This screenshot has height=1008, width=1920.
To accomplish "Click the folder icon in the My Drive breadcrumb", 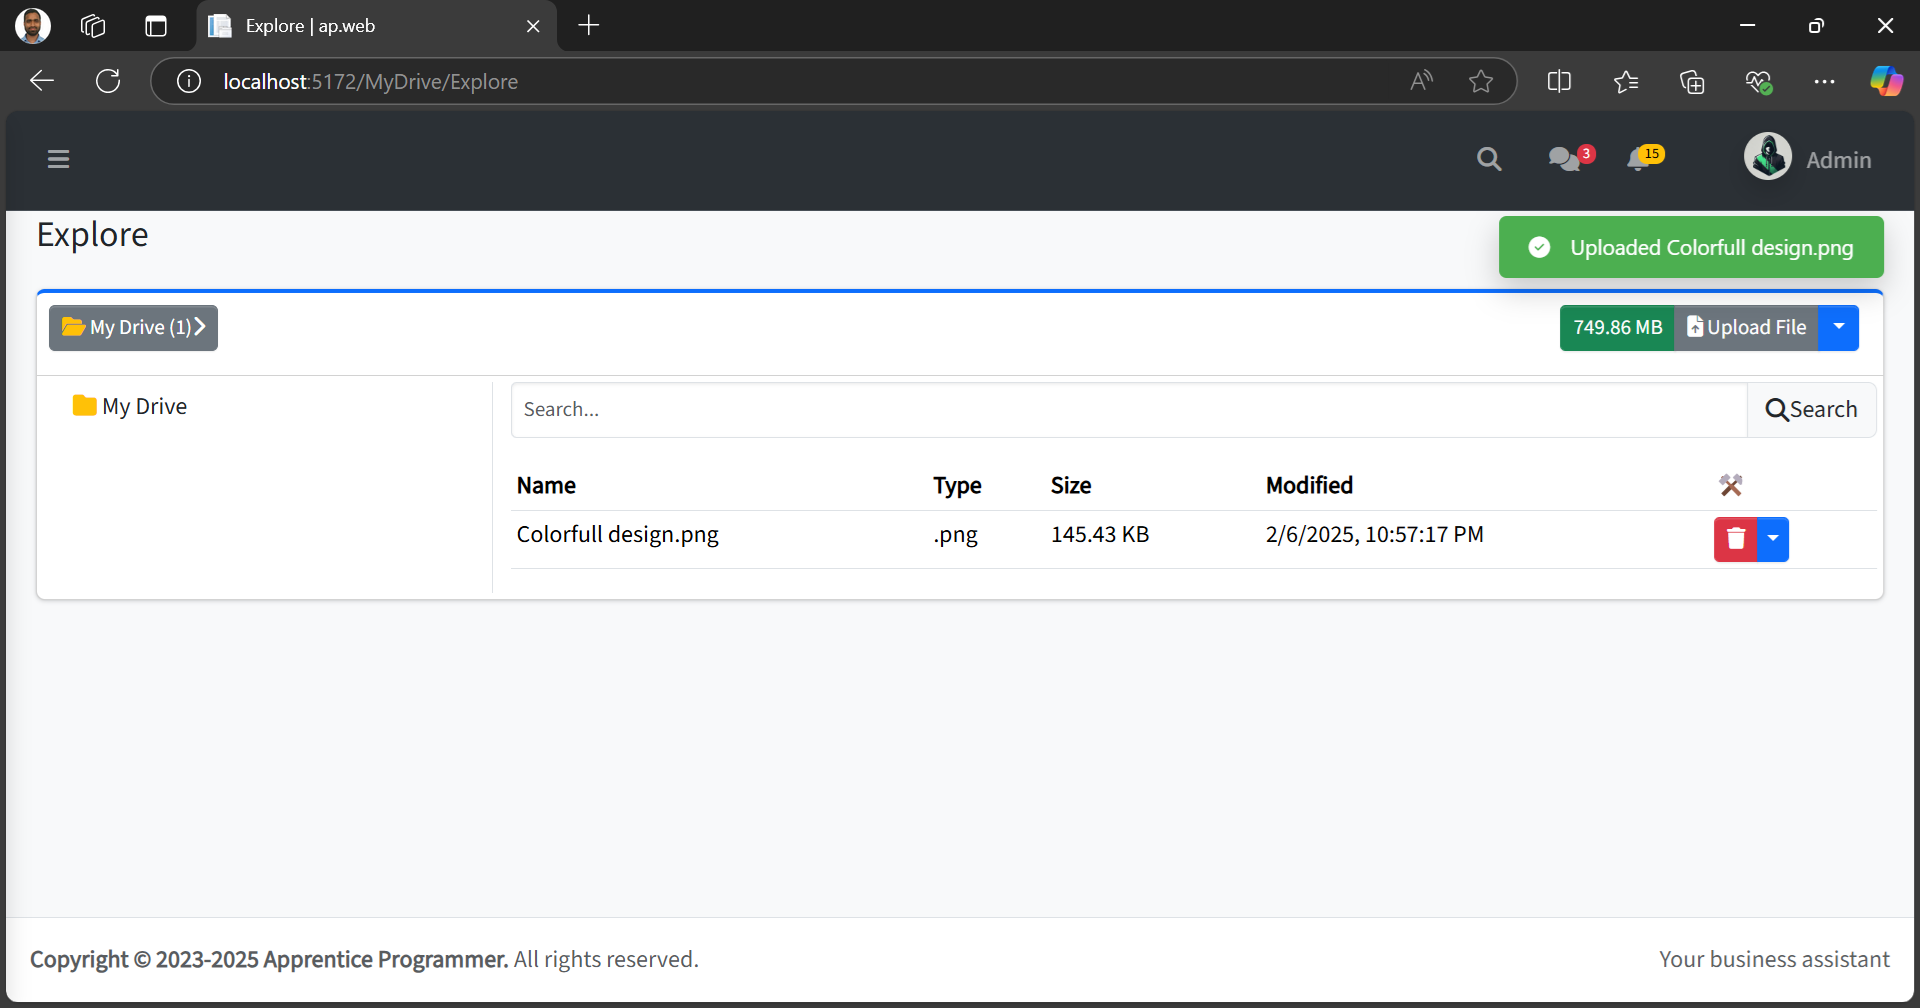I will pos(73,326).
